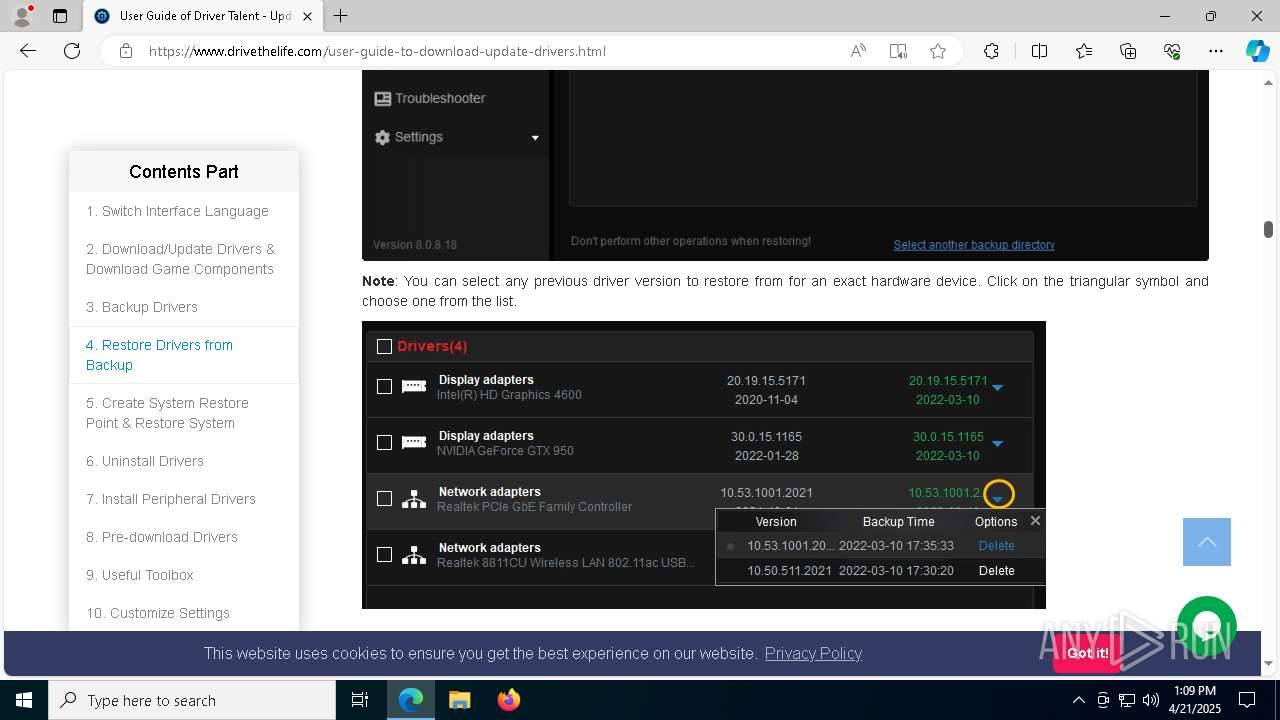Click the Windows taskbar search box
The height and width of the screenshot is (720, 1280).
click(192, 700)
